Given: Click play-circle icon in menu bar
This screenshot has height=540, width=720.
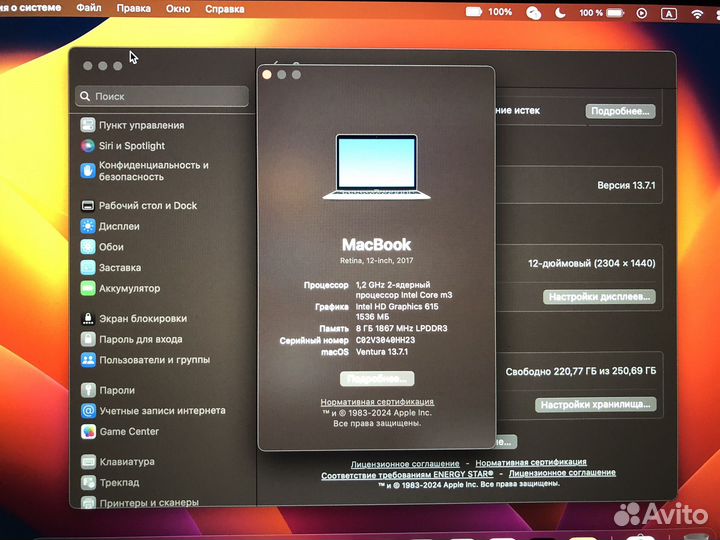Looking at the screenshot, I should (641, 13).
